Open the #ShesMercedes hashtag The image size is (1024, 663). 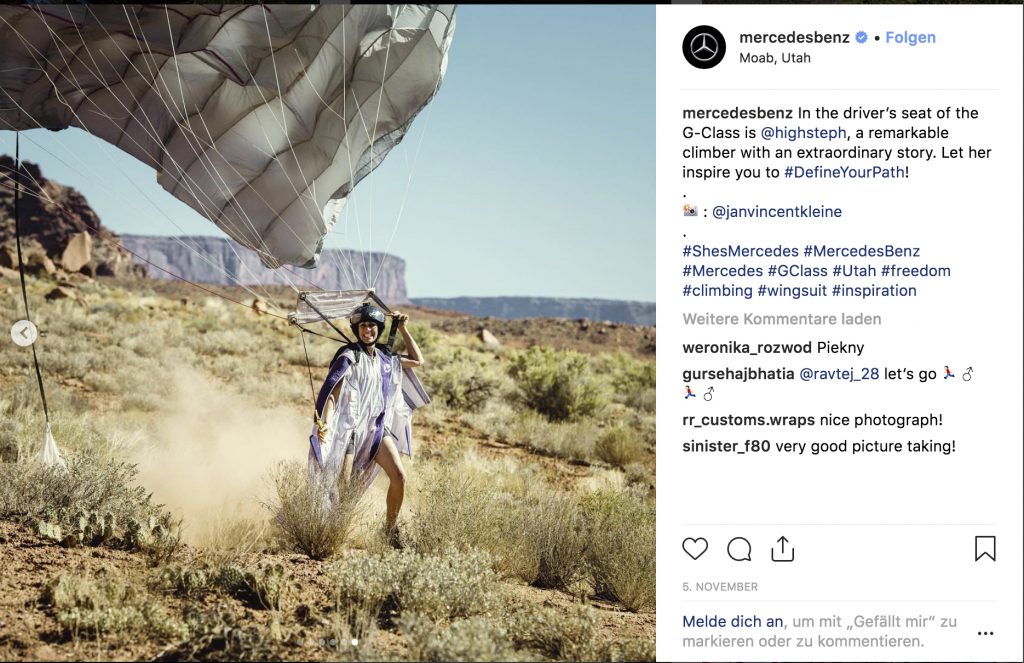[x=741, y=251]
